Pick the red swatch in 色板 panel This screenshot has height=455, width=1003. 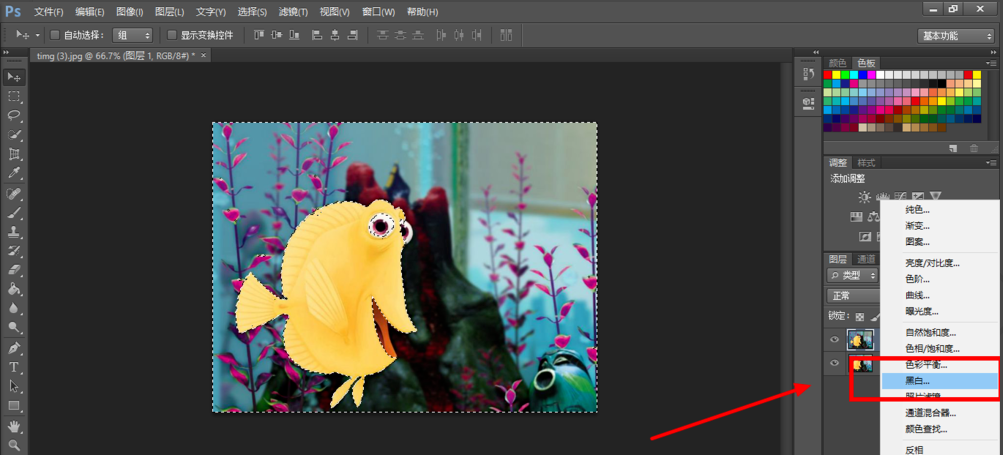tap(829, 75)
